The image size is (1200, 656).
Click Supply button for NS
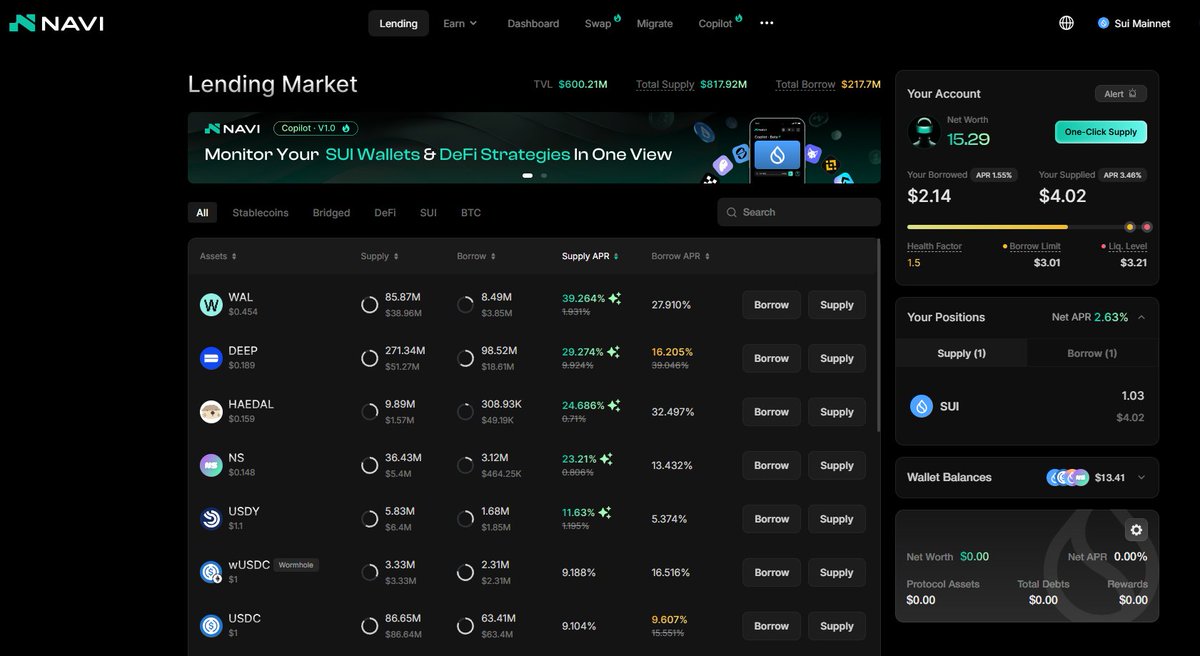(x=837, y=465)
